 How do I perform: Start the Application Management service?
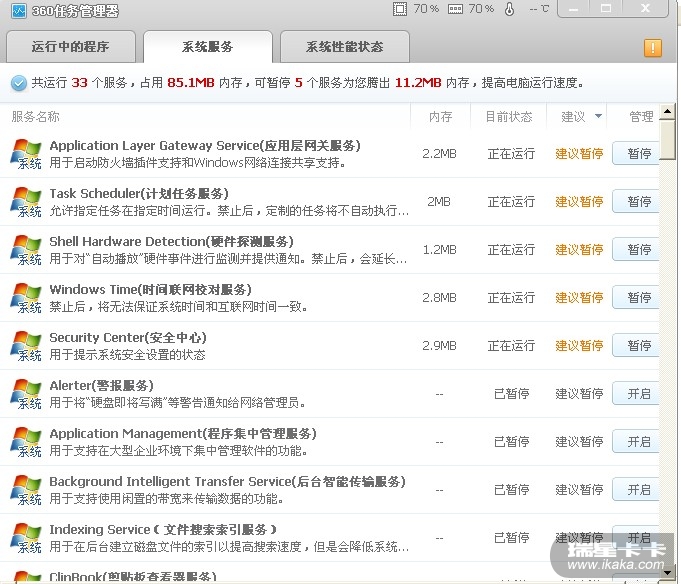(x=636, y=442)
